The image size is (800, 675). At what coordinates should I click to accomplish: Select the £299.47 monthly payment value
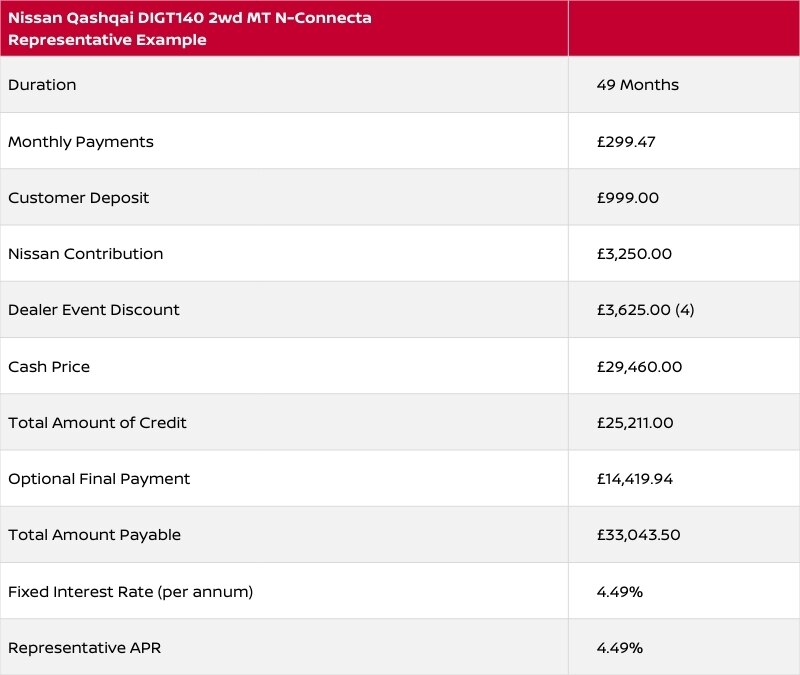click(626, 142)
